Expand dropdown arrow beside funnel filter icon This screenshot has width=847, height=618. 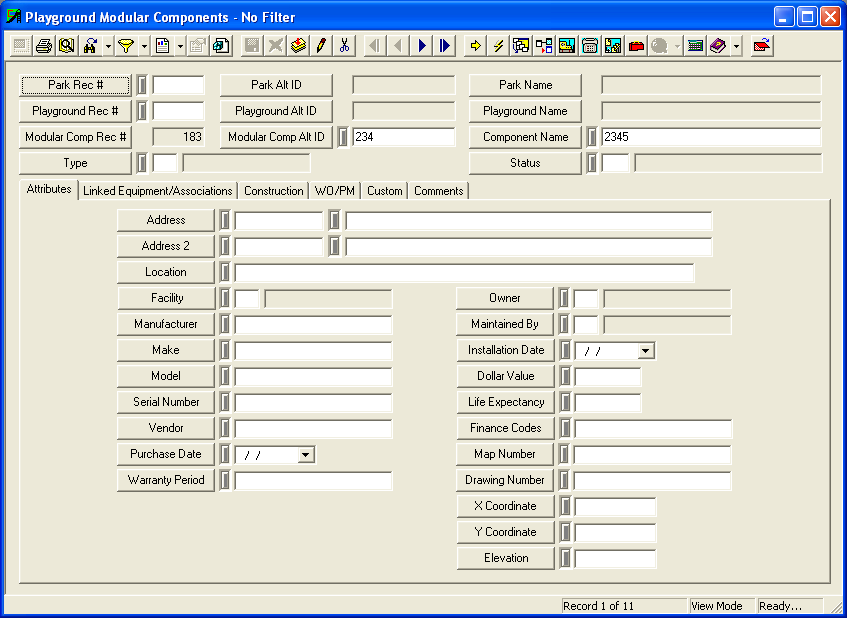[x=144, y=46]
